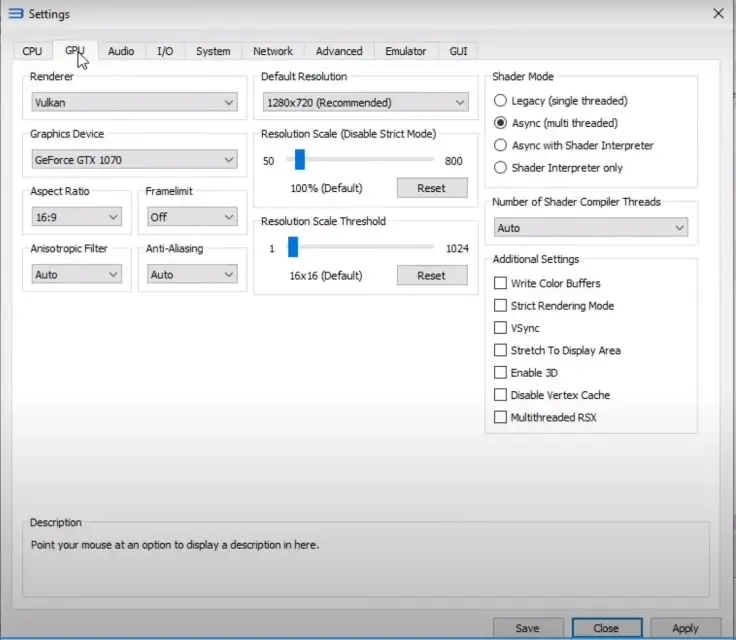The height and width of the screenshot is (640, 736).
Task: Click the Close button at bottom
Action: click(x=606, y=628)
